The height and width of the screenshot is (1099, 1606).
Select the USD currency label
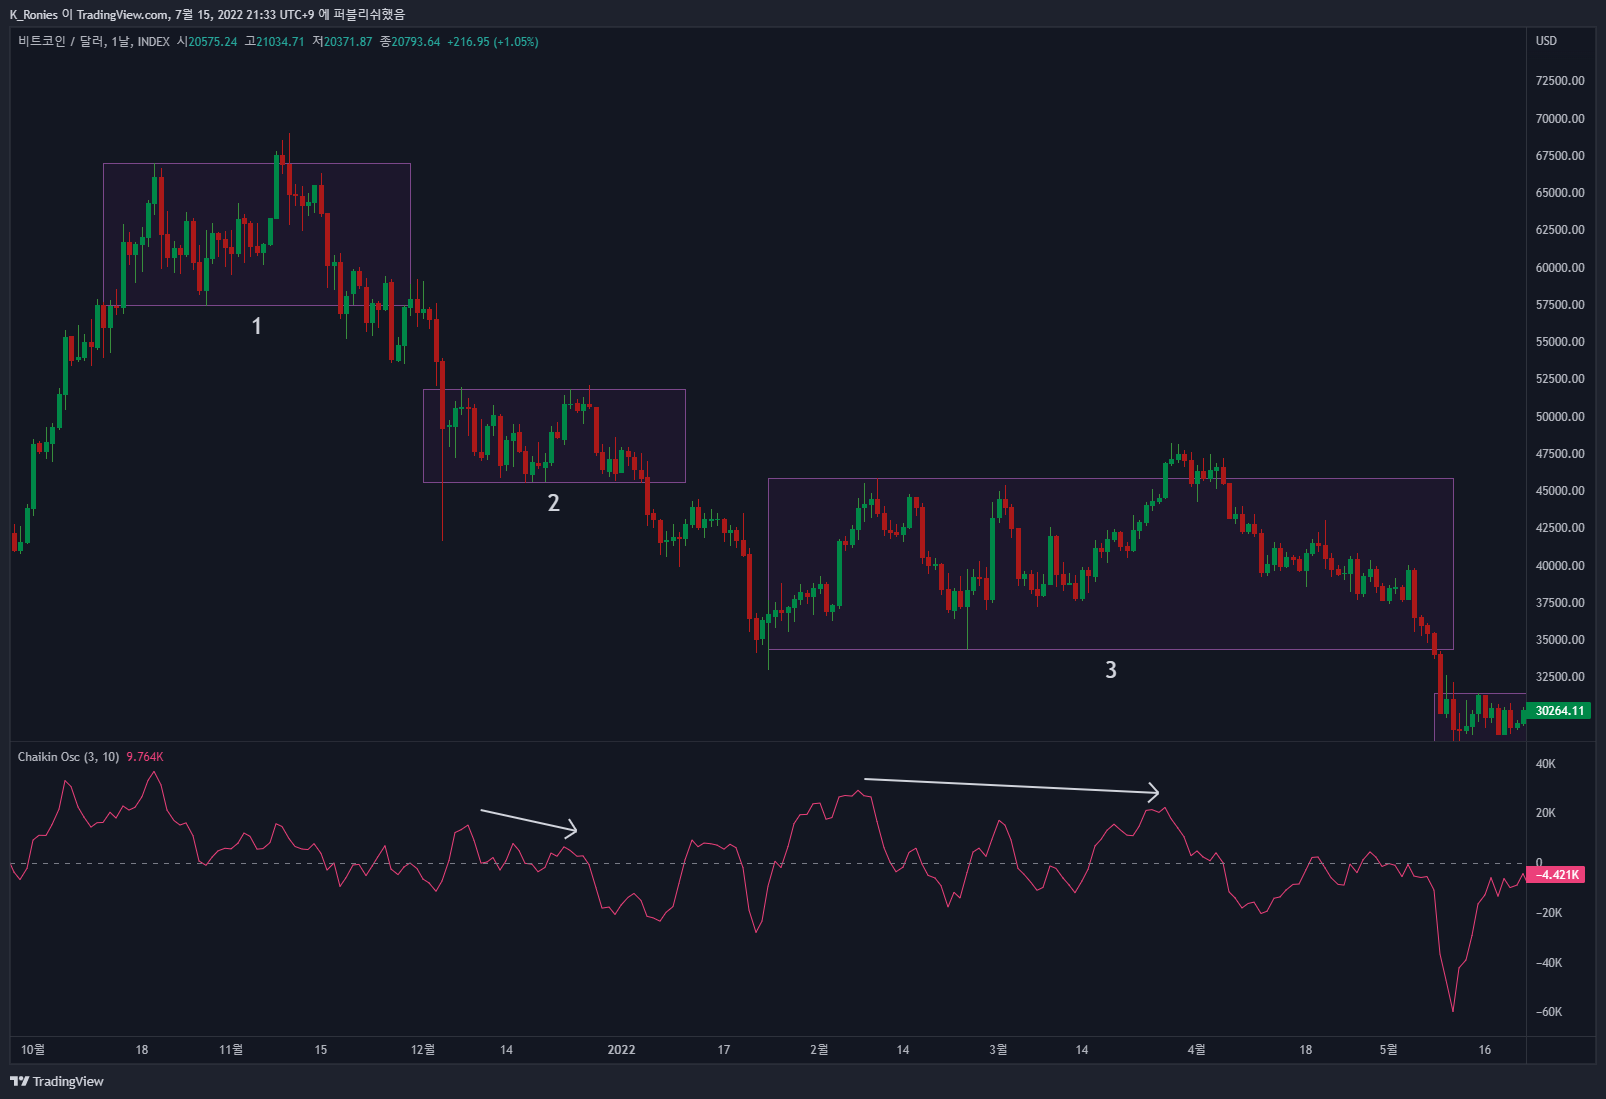1546,41
